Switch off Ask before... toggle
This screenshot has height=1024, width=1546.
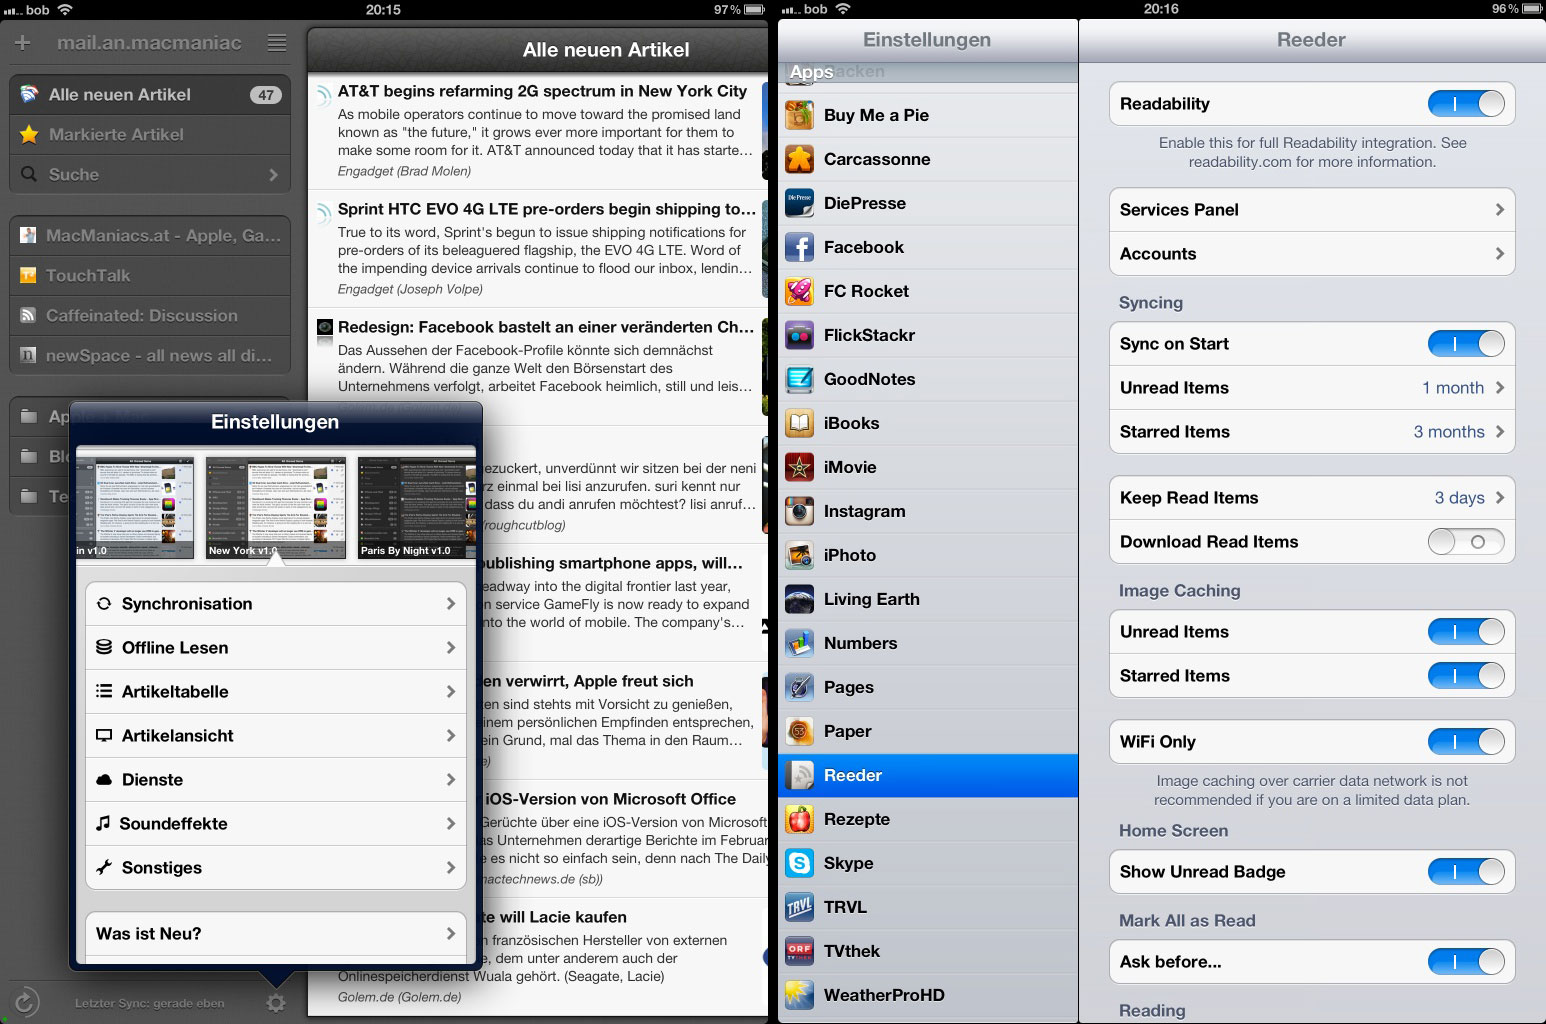click(x=1466, y=962)
